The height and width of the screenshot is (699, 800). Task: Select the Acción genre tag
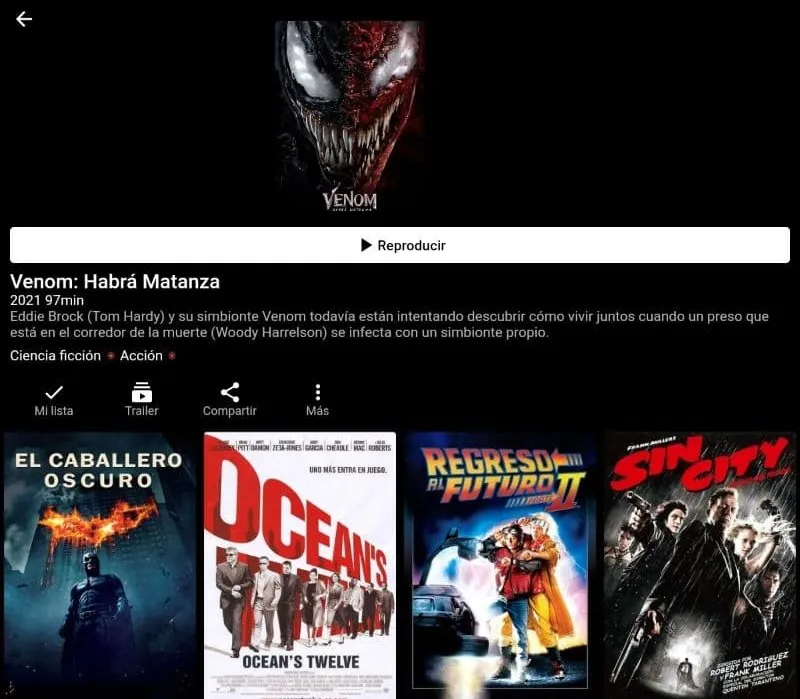(x=143, y=356)
